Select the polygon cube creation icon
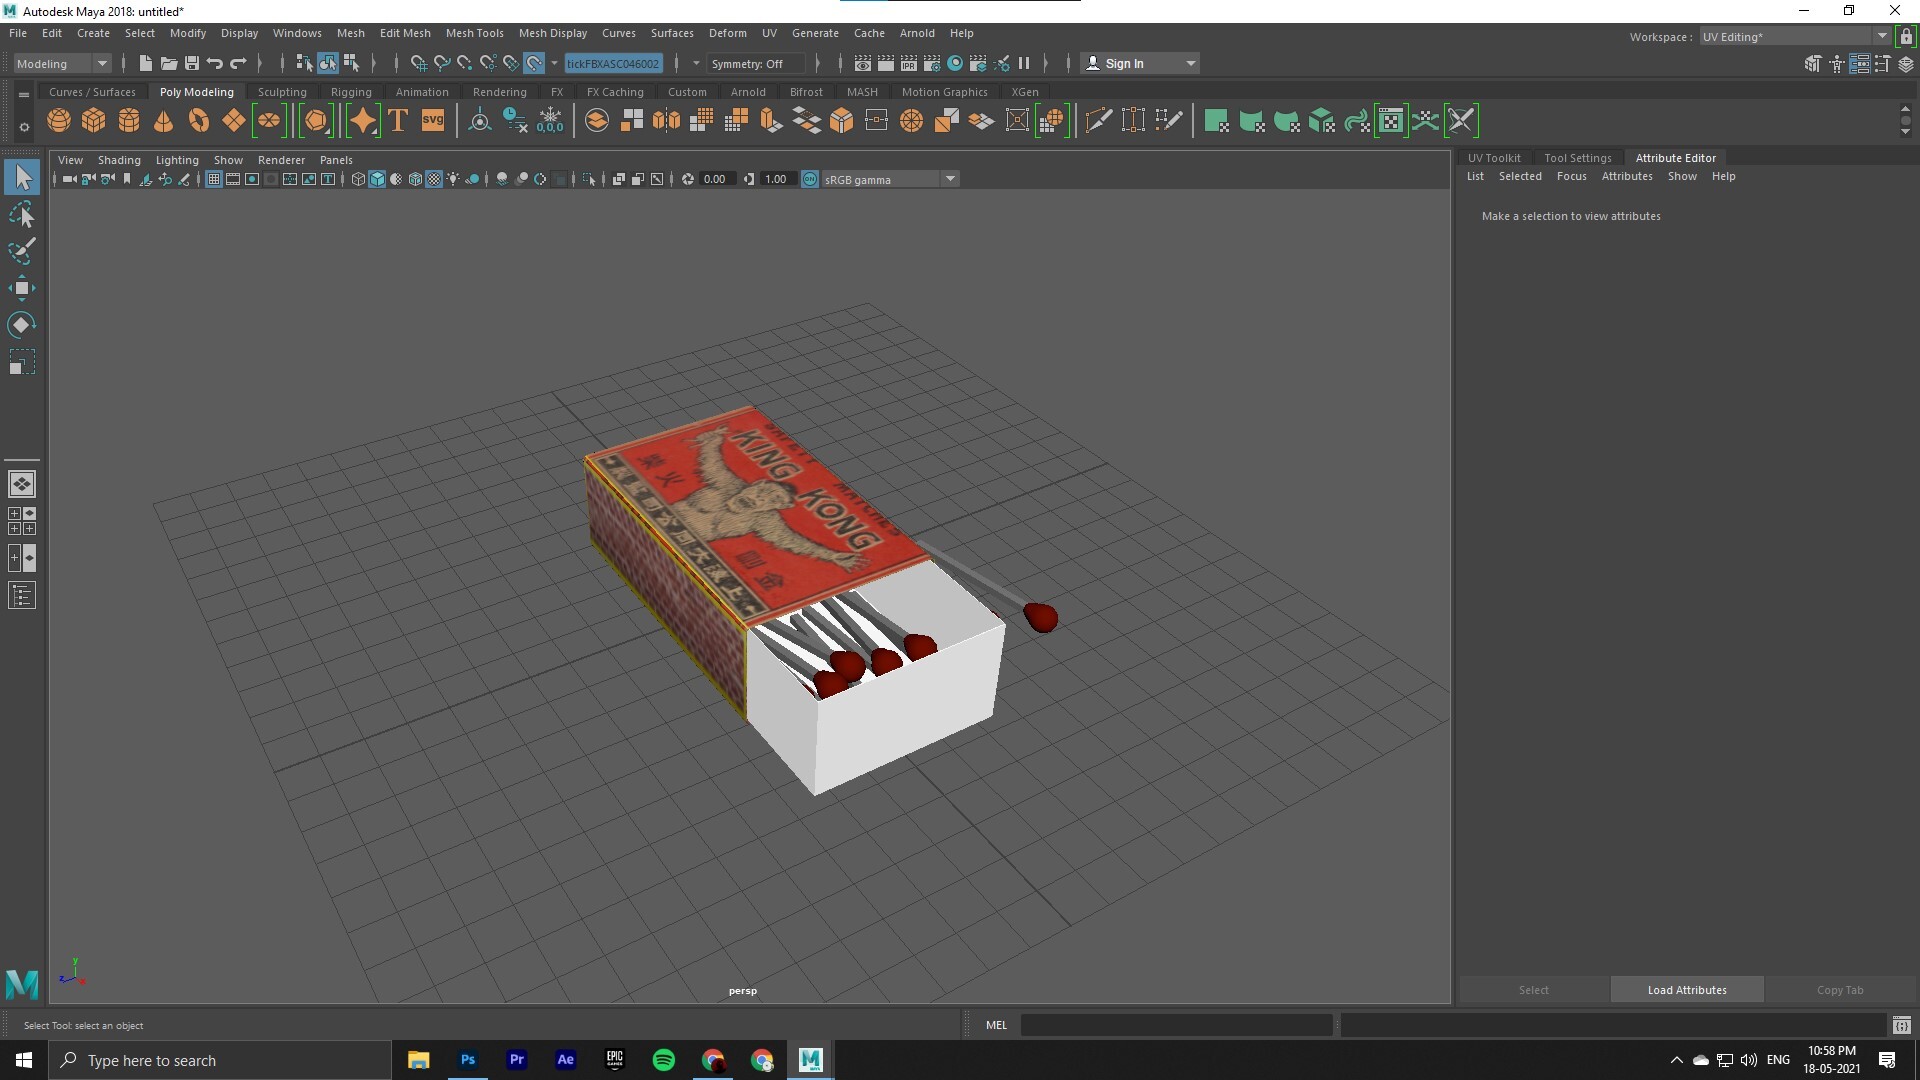 (x=93, y=120)
